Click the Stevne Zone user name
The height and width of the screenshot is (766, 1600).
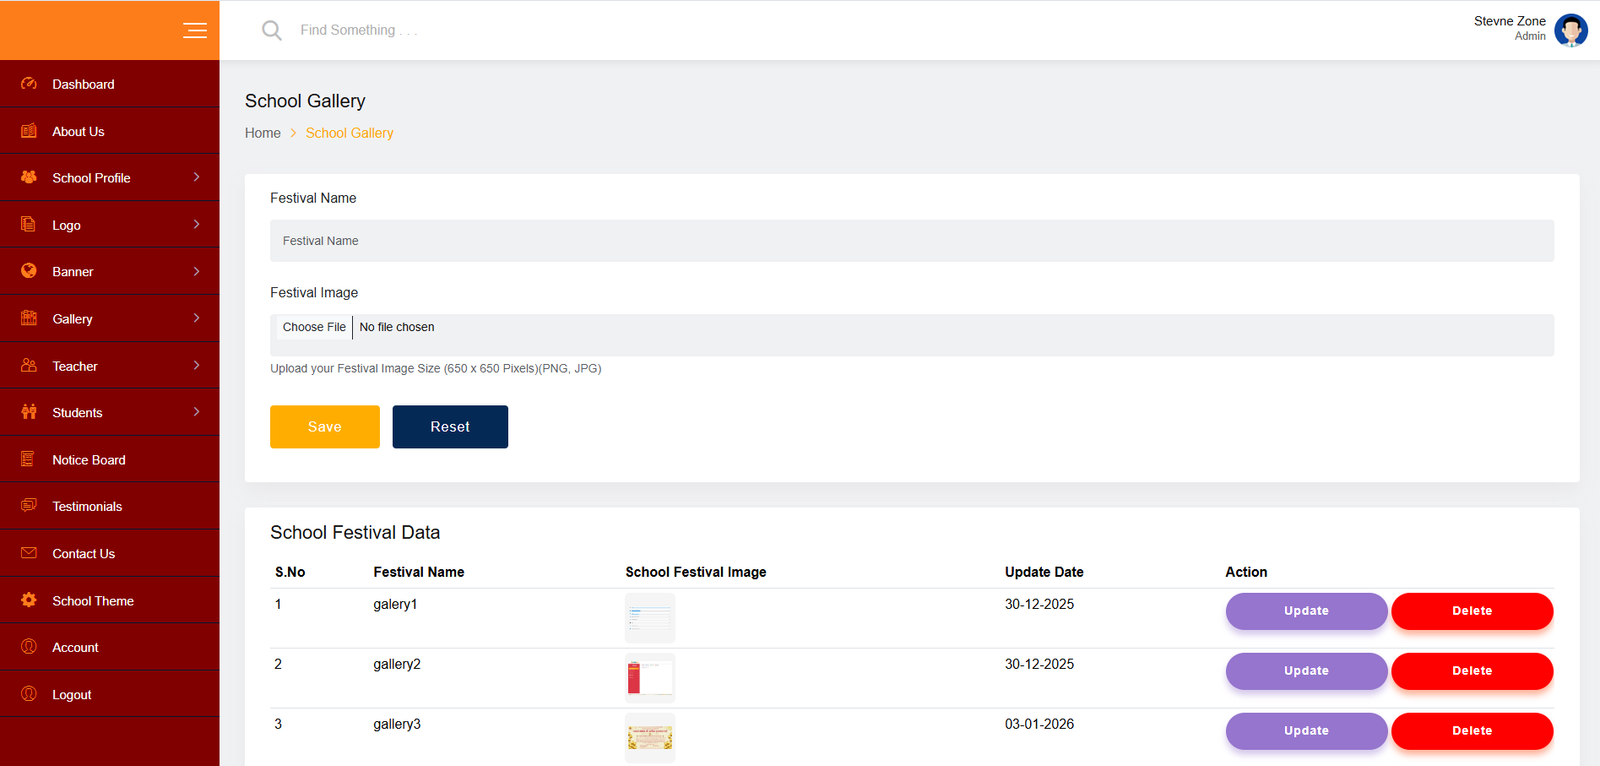(x=1509, y=21)
